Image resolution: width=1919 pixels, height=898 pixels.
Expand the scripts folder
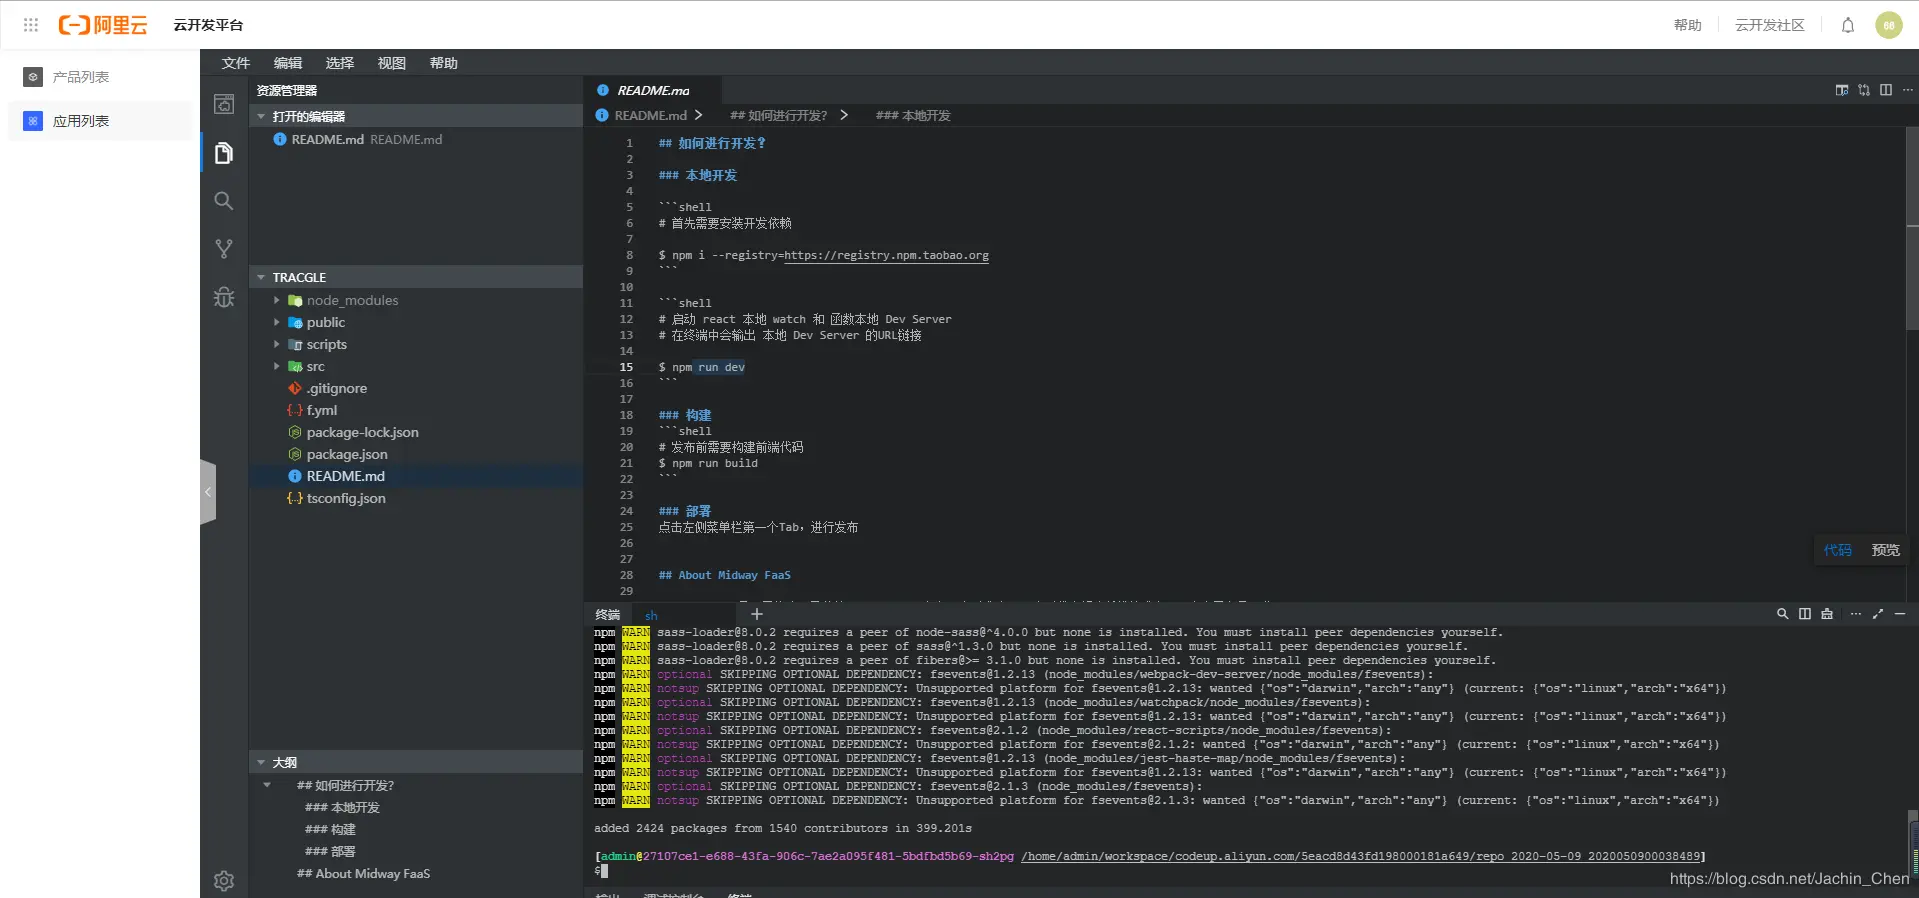coord(277,344)
